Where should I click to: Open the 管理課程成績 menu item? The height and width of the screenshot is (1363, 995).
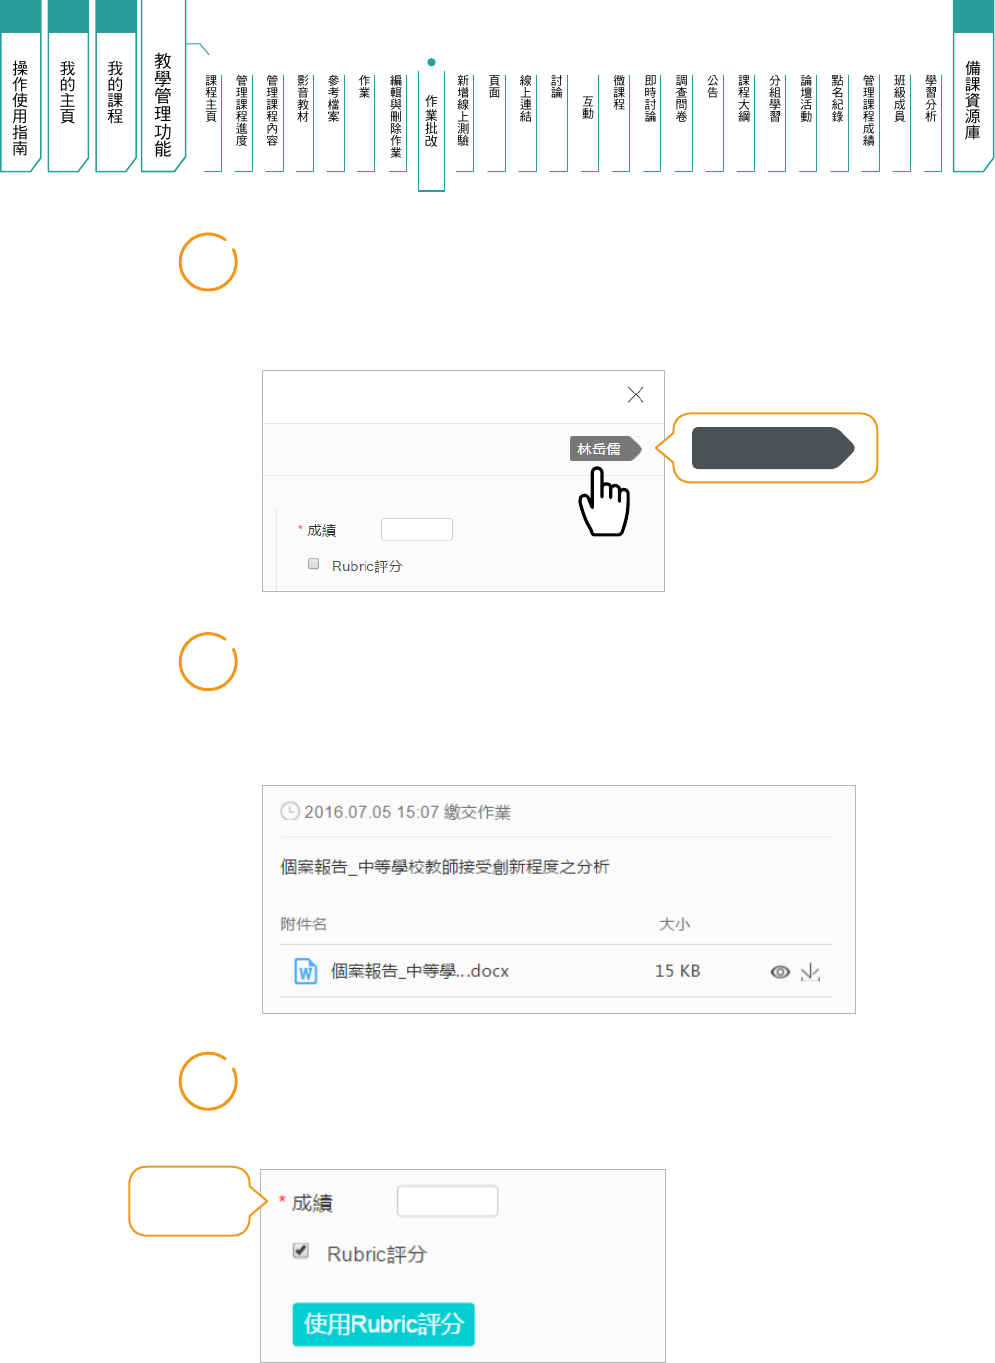(868, 110)
